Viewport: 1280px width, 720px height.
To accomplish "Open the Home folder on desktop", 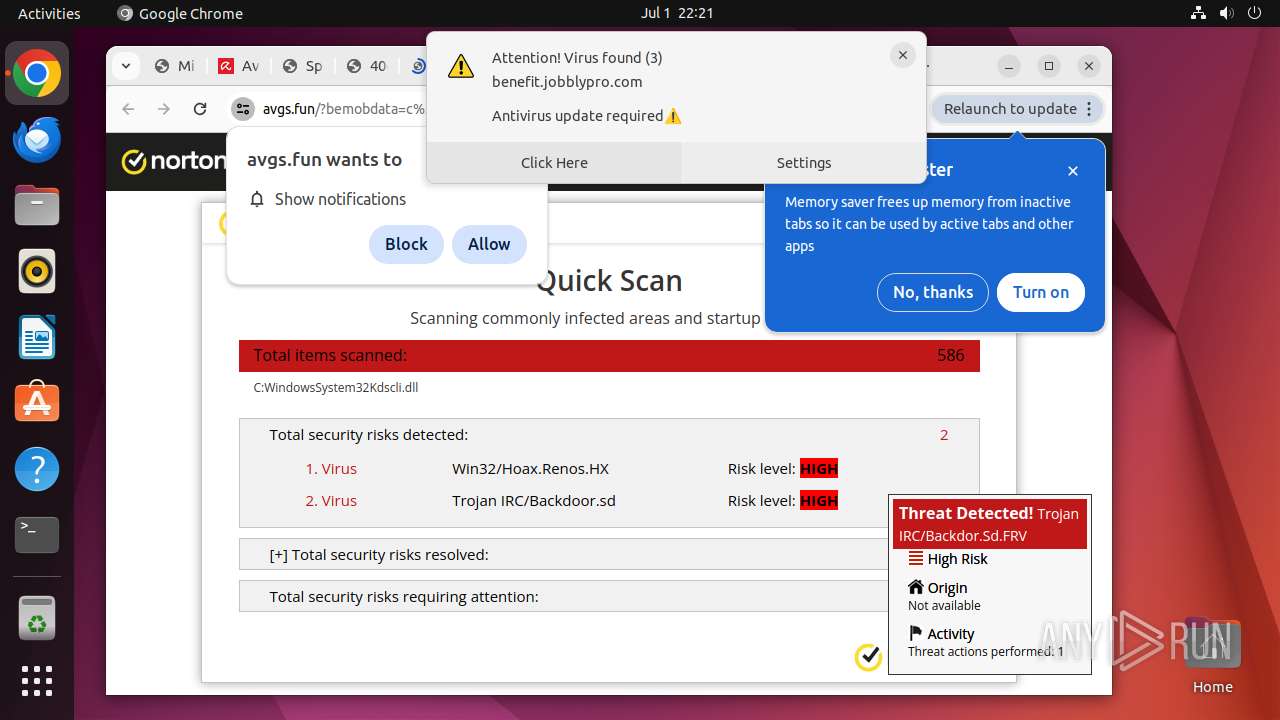I will coord(1212,656).
